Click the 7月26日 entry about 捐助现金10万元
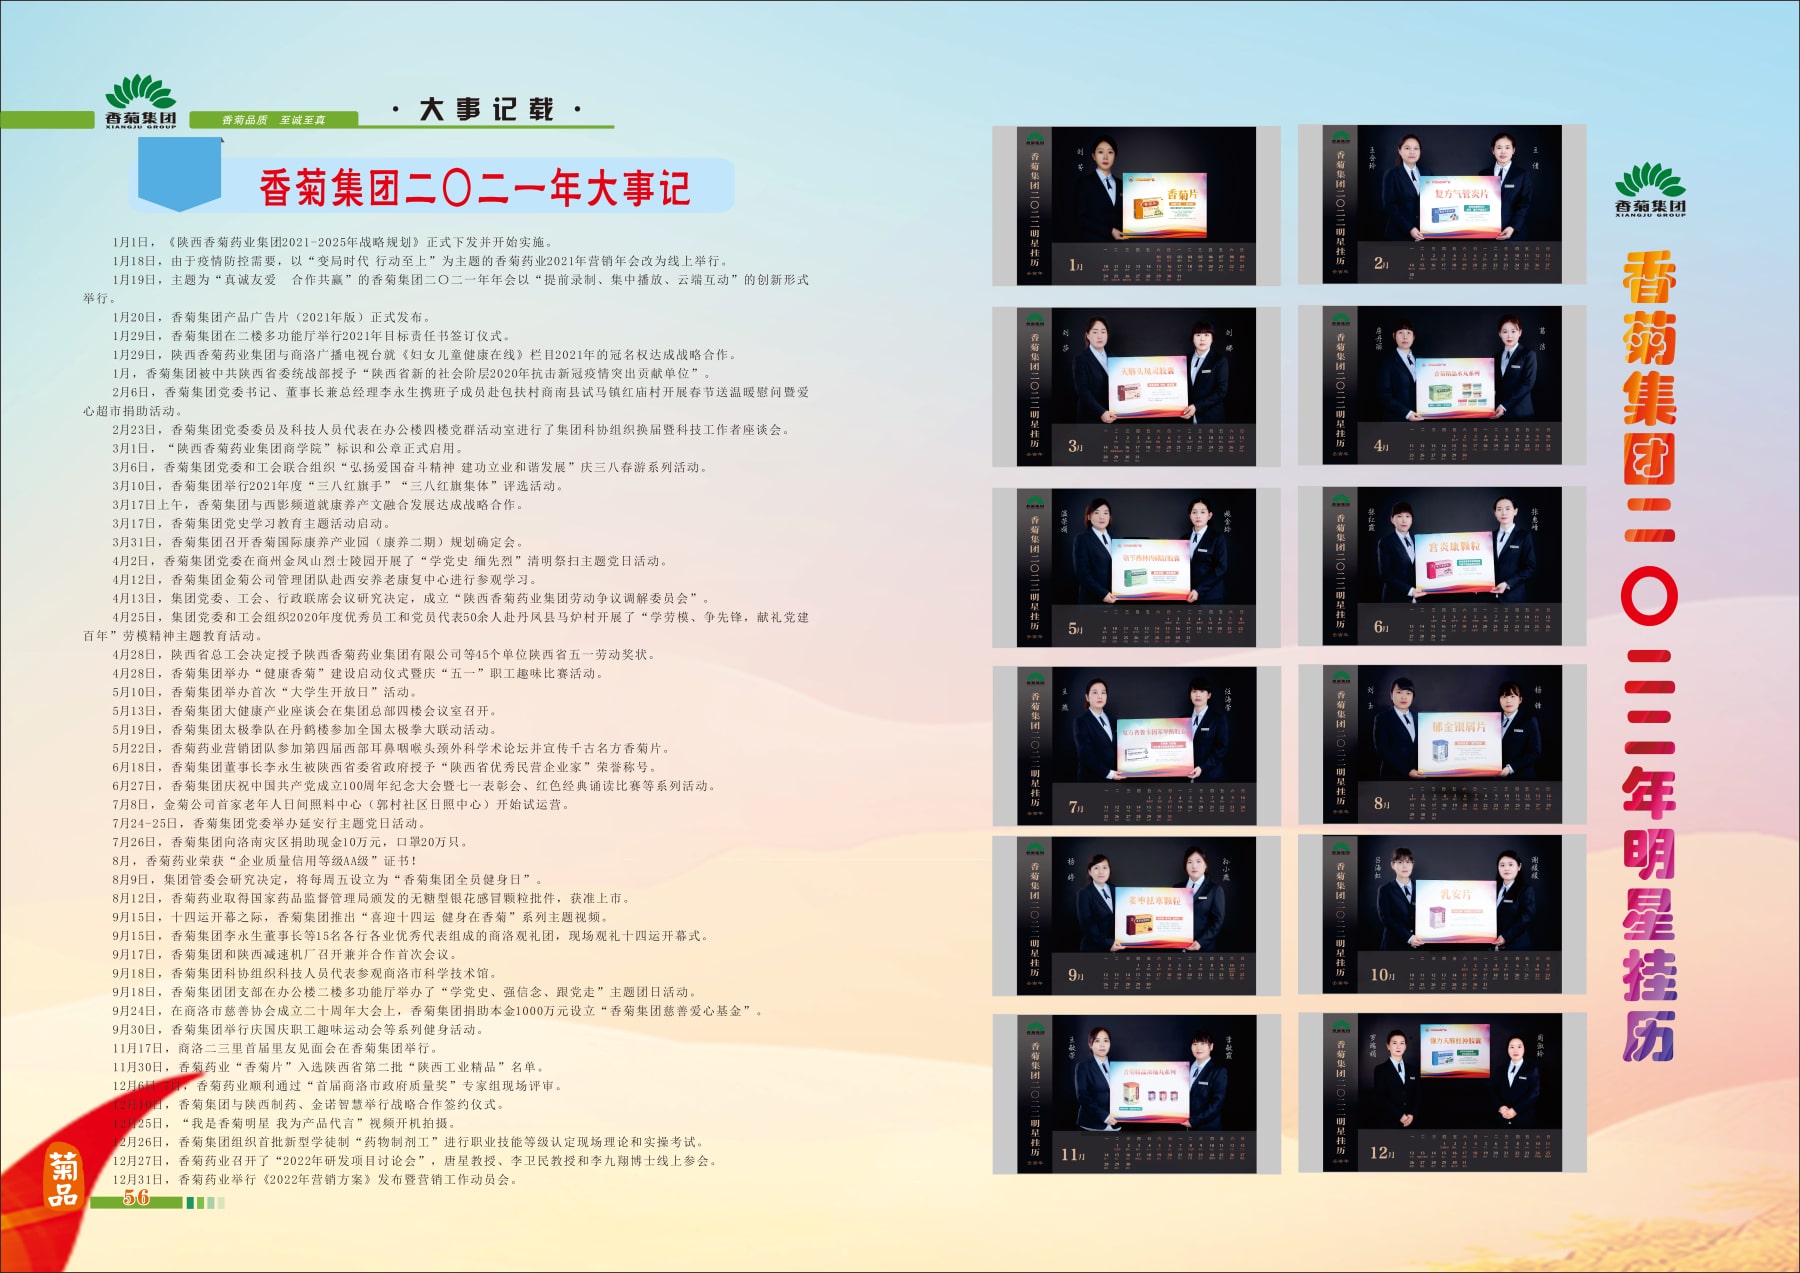 coord(291,842)
